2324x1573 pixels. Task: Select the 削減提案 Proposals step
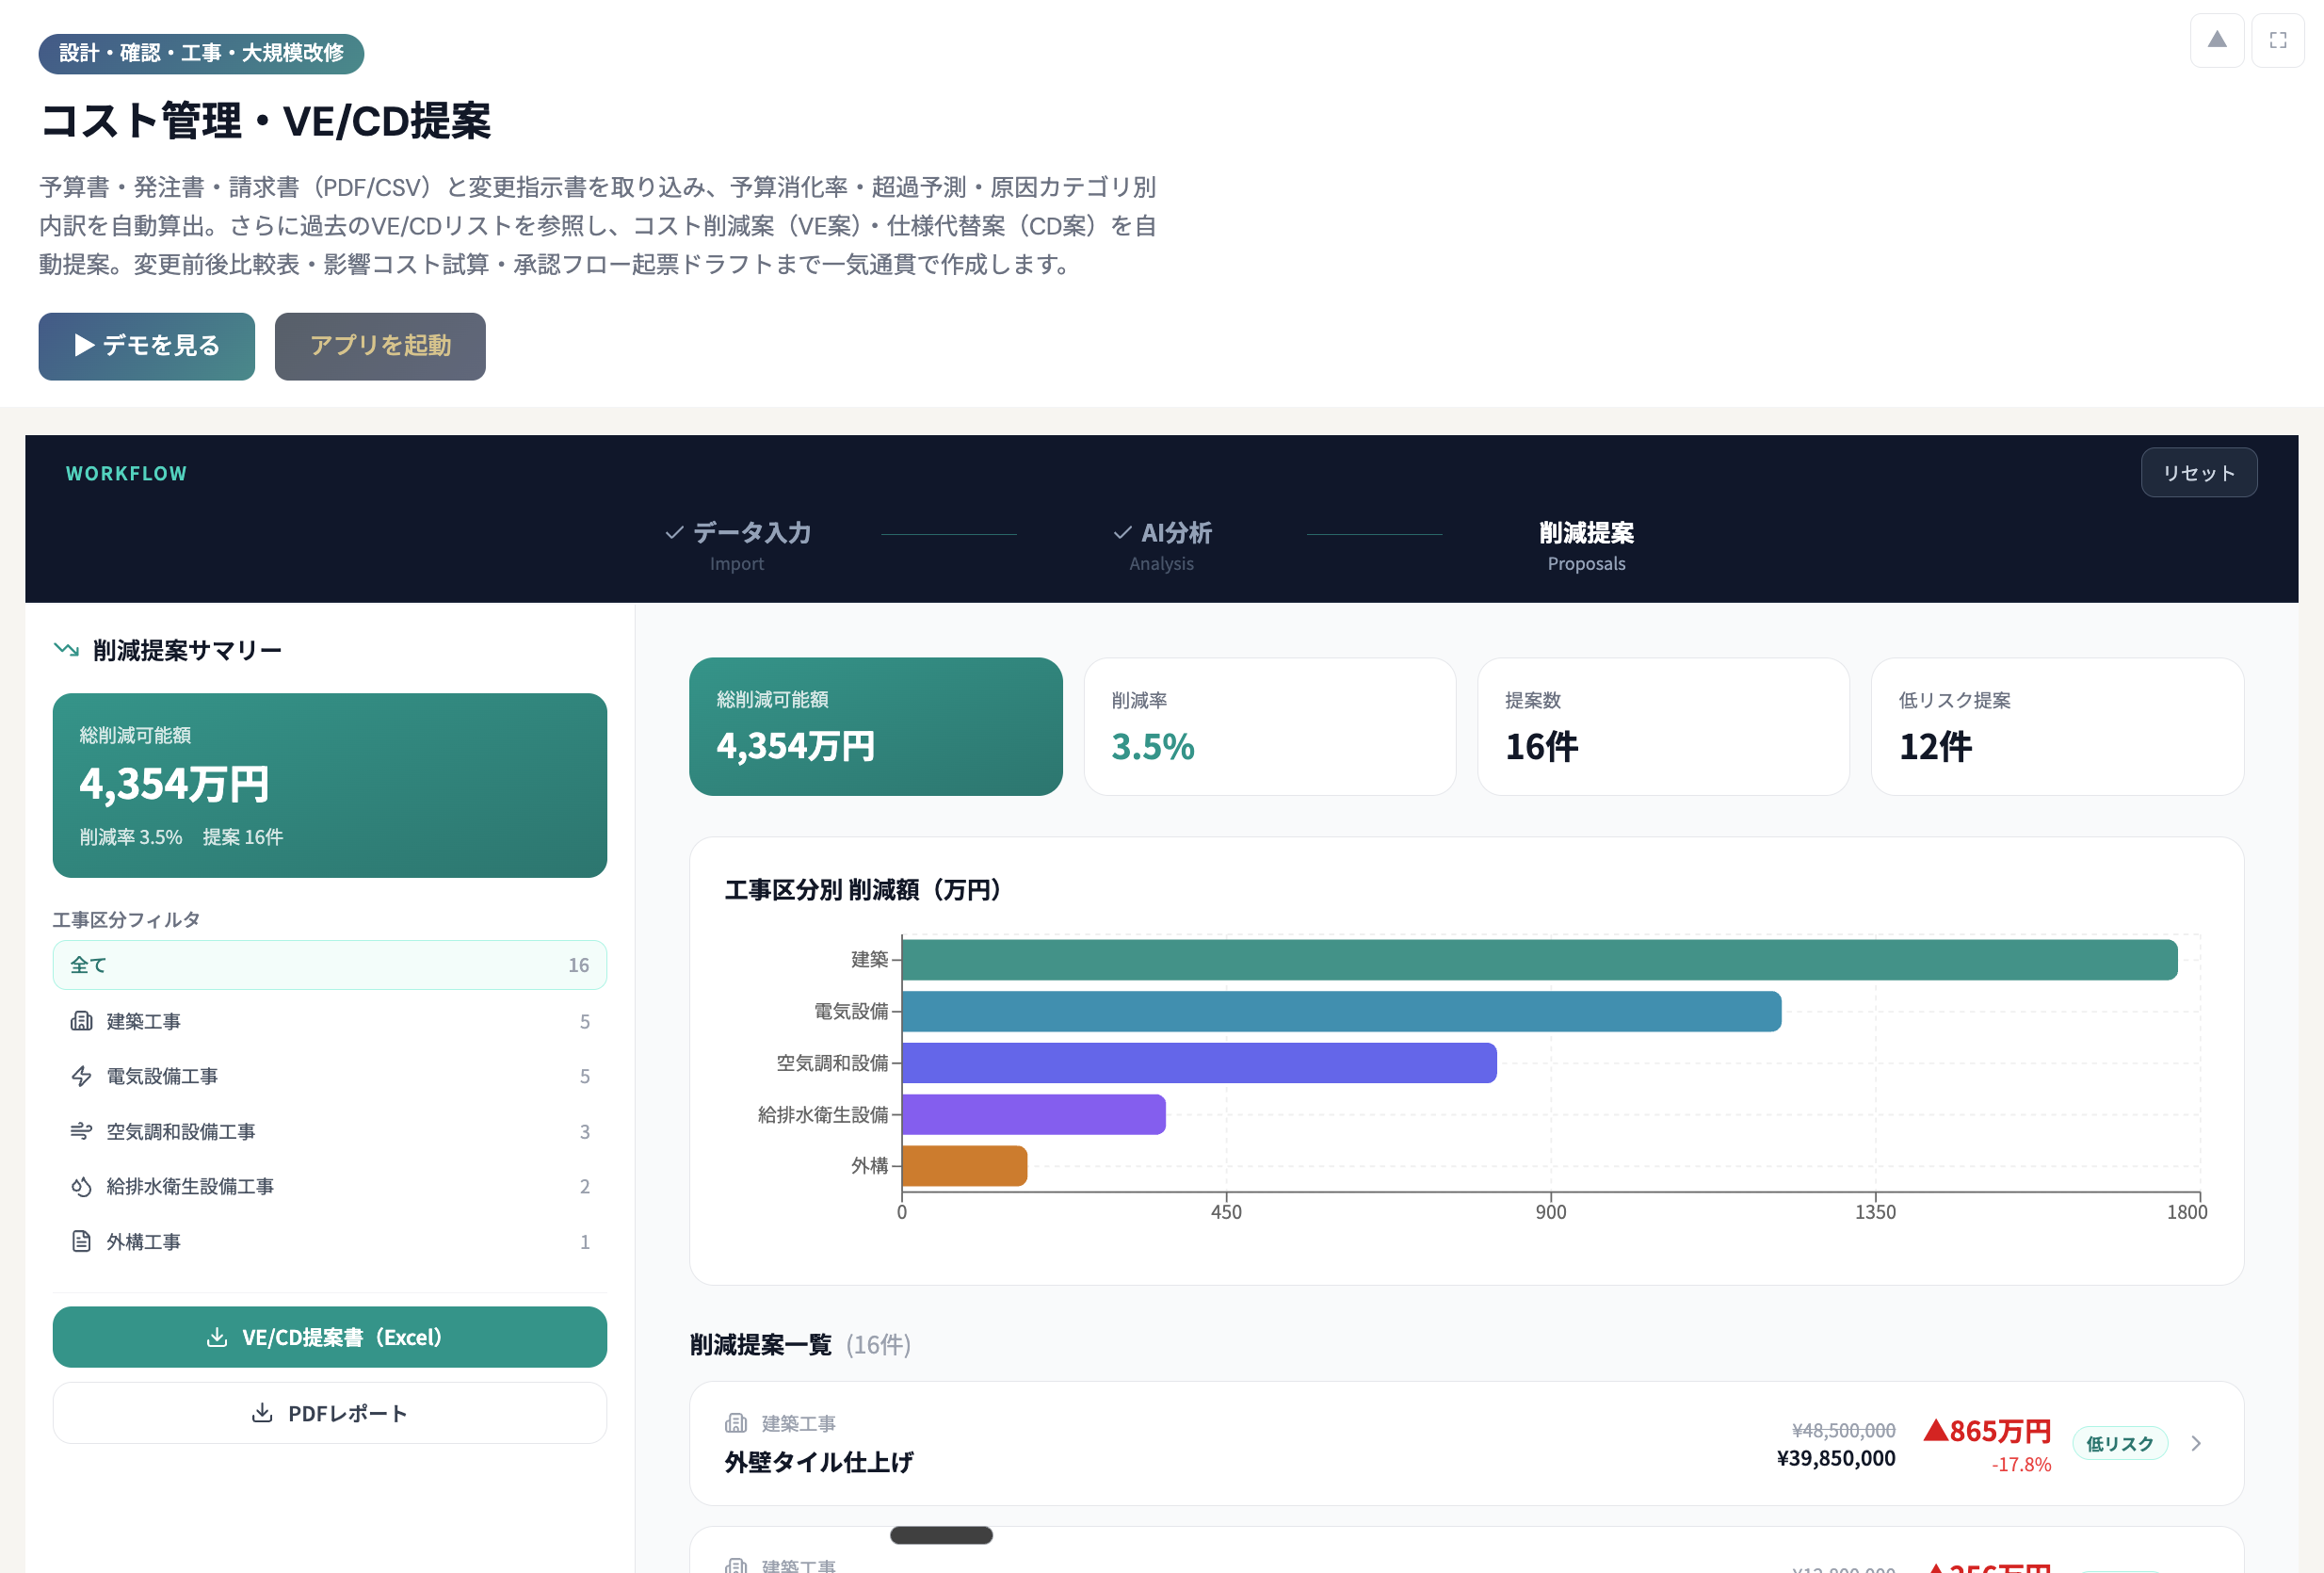point(1587,546)
